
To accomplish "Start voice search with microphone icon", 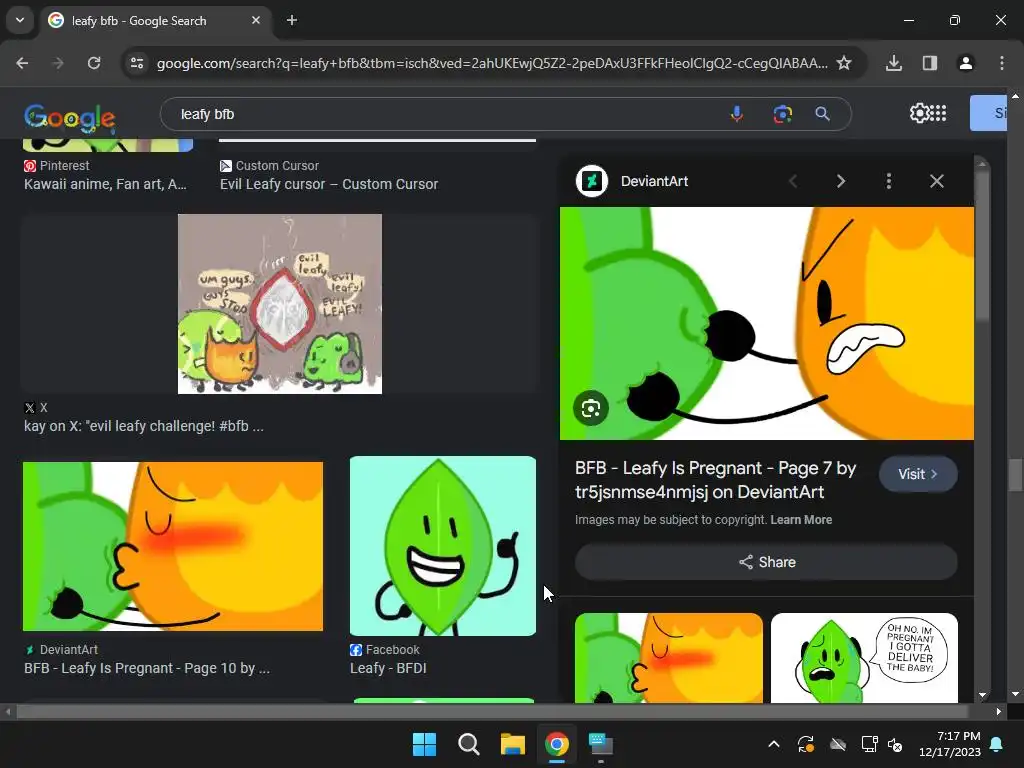I will pos(737,114).
